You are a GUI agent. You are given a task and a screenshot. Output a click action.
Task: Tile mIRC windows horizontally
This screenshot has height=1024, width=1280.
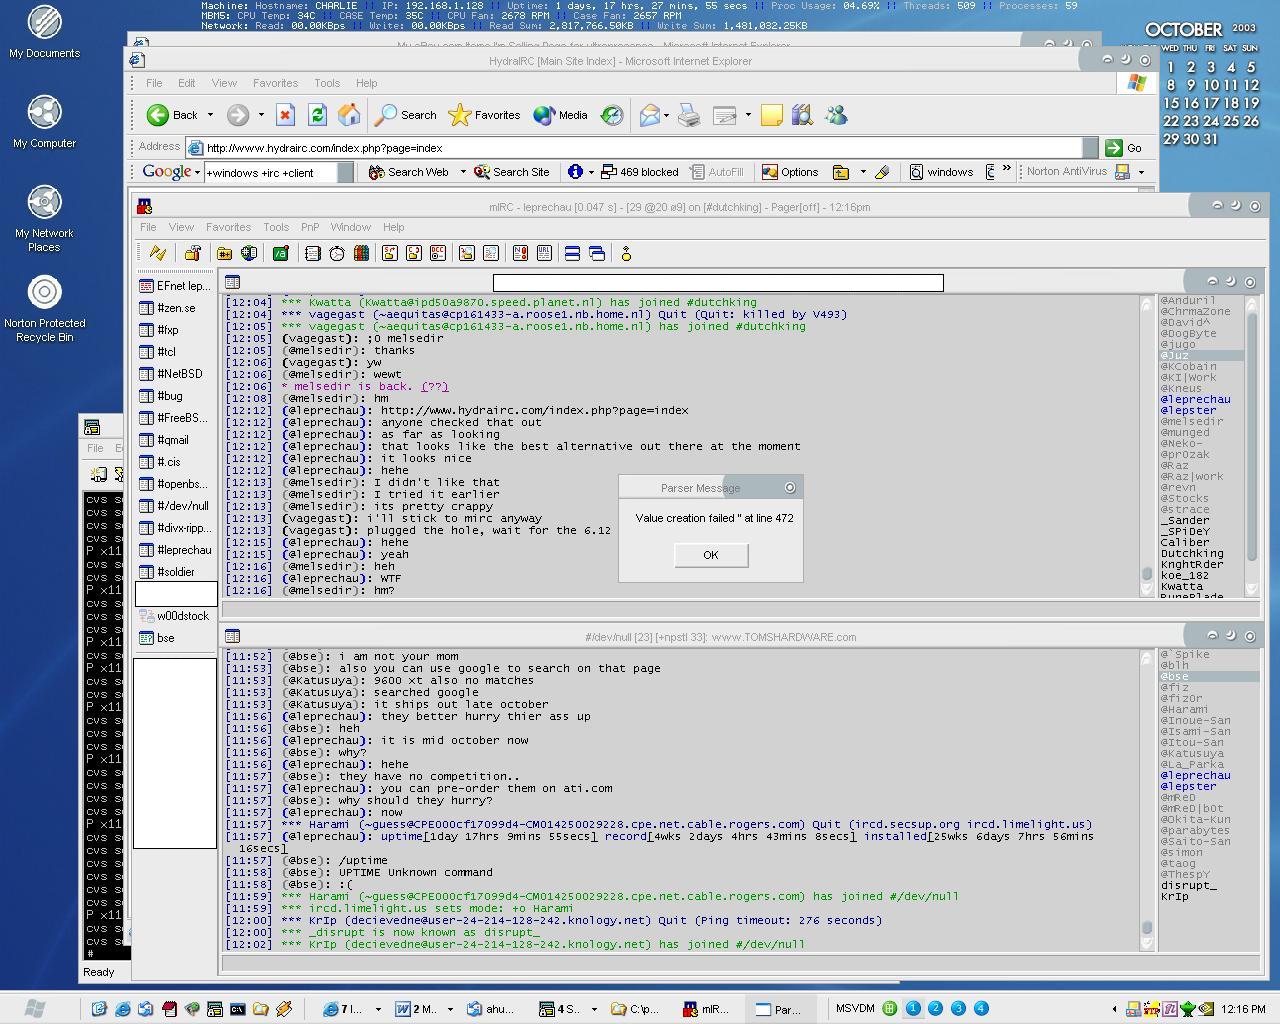click(x=572, y=254)
